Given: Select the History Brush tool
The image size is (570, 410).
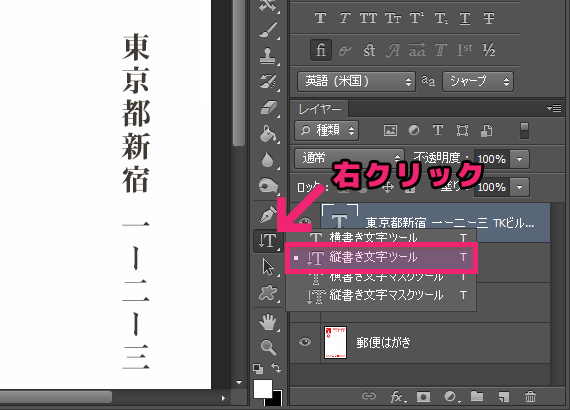Looking at the screenshot, I should pyautogui.click(x=268, y=82).
